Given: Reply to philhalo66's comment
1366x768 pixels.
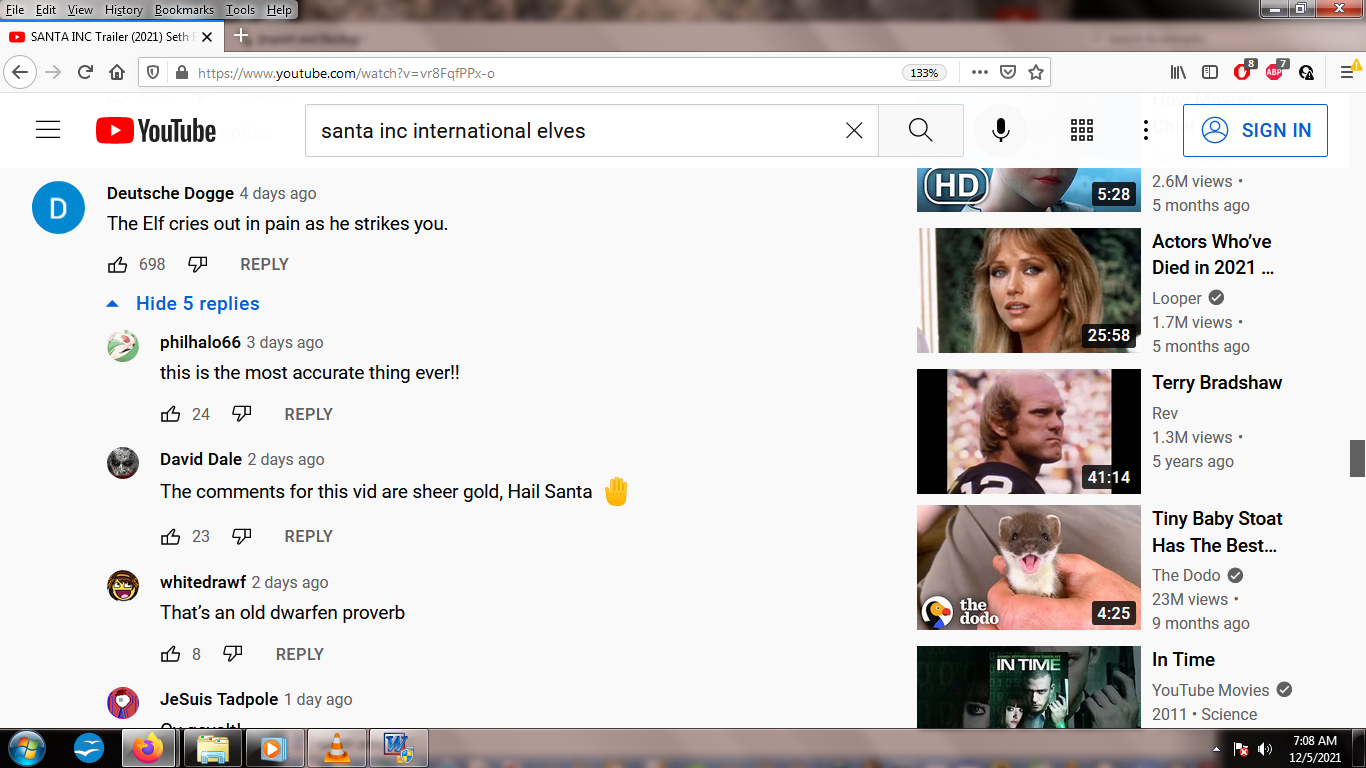Looking at the screenshot, I should point(308,414).
